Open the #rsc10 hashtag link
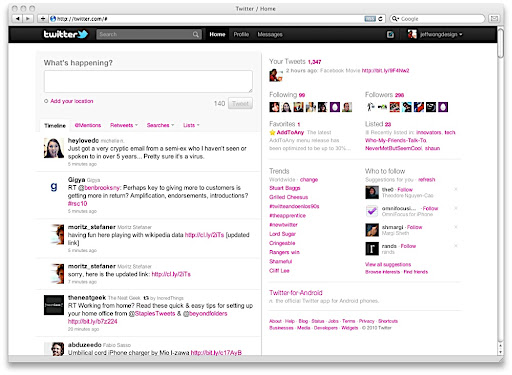Screen dimensions: 512x375 (x=77, y=203)
